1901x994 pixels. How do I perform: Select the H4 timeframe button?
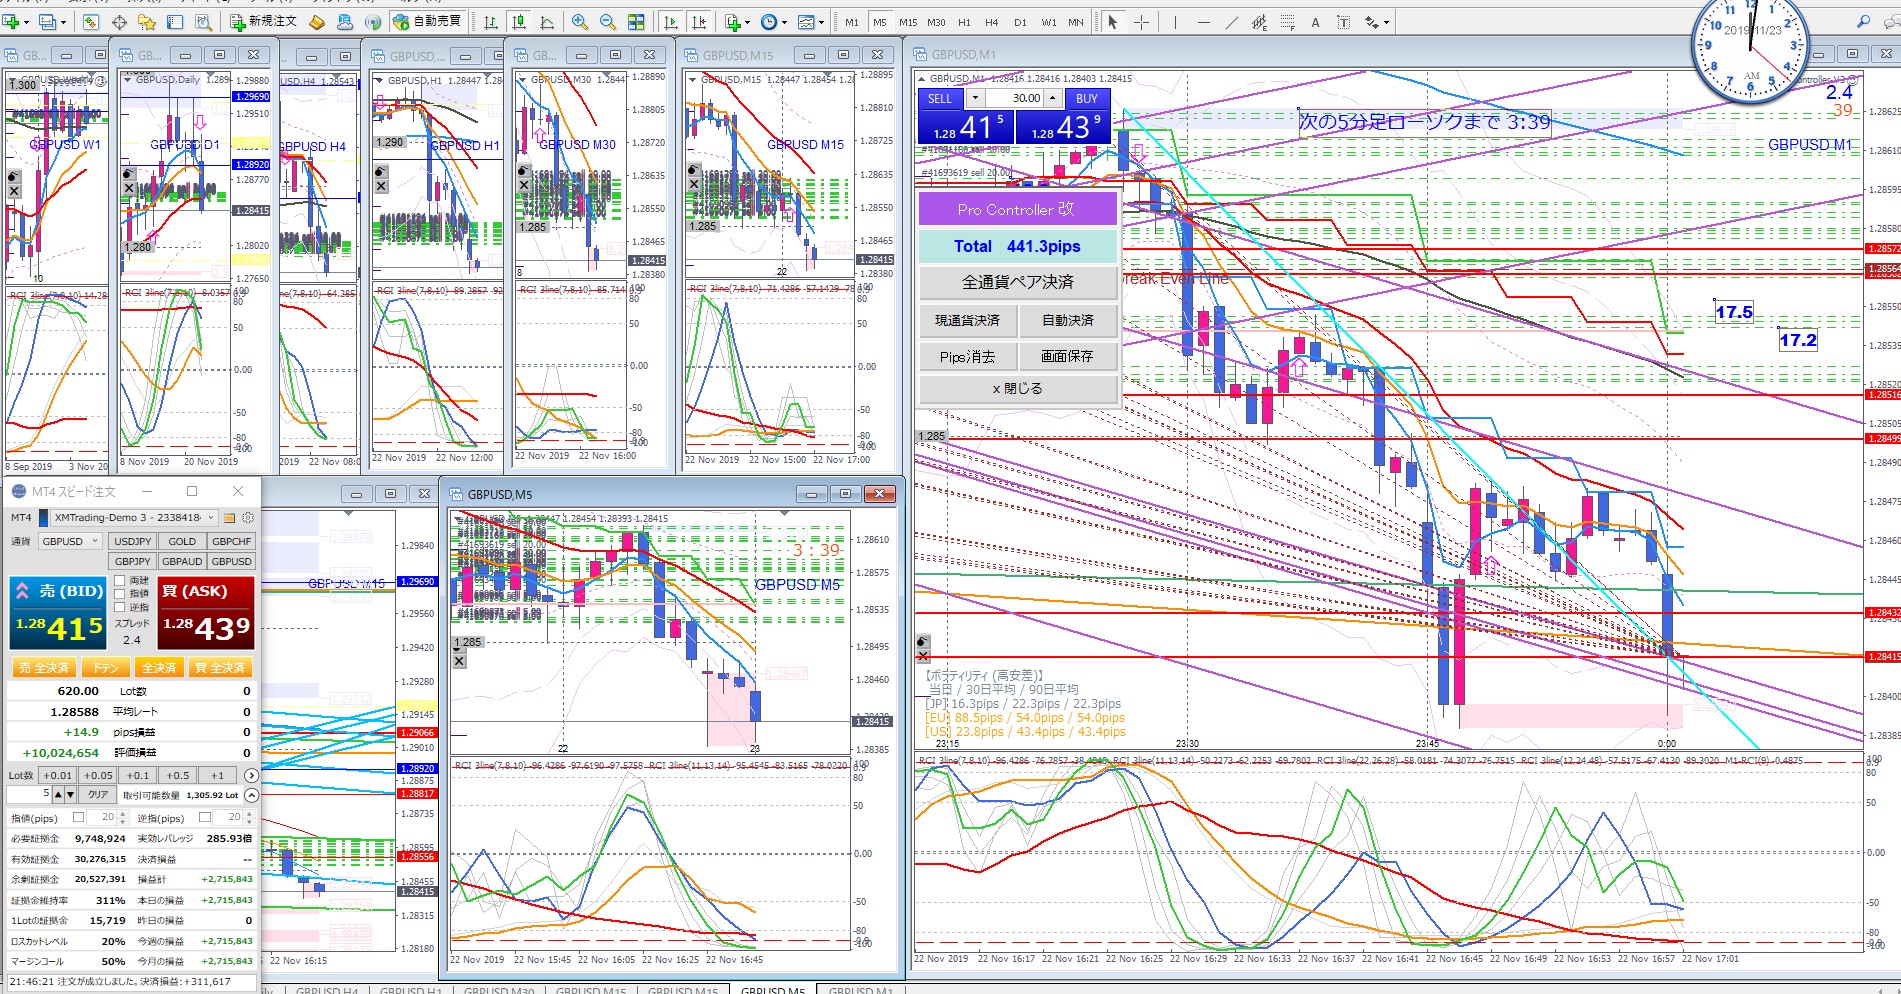pos(991,22)
